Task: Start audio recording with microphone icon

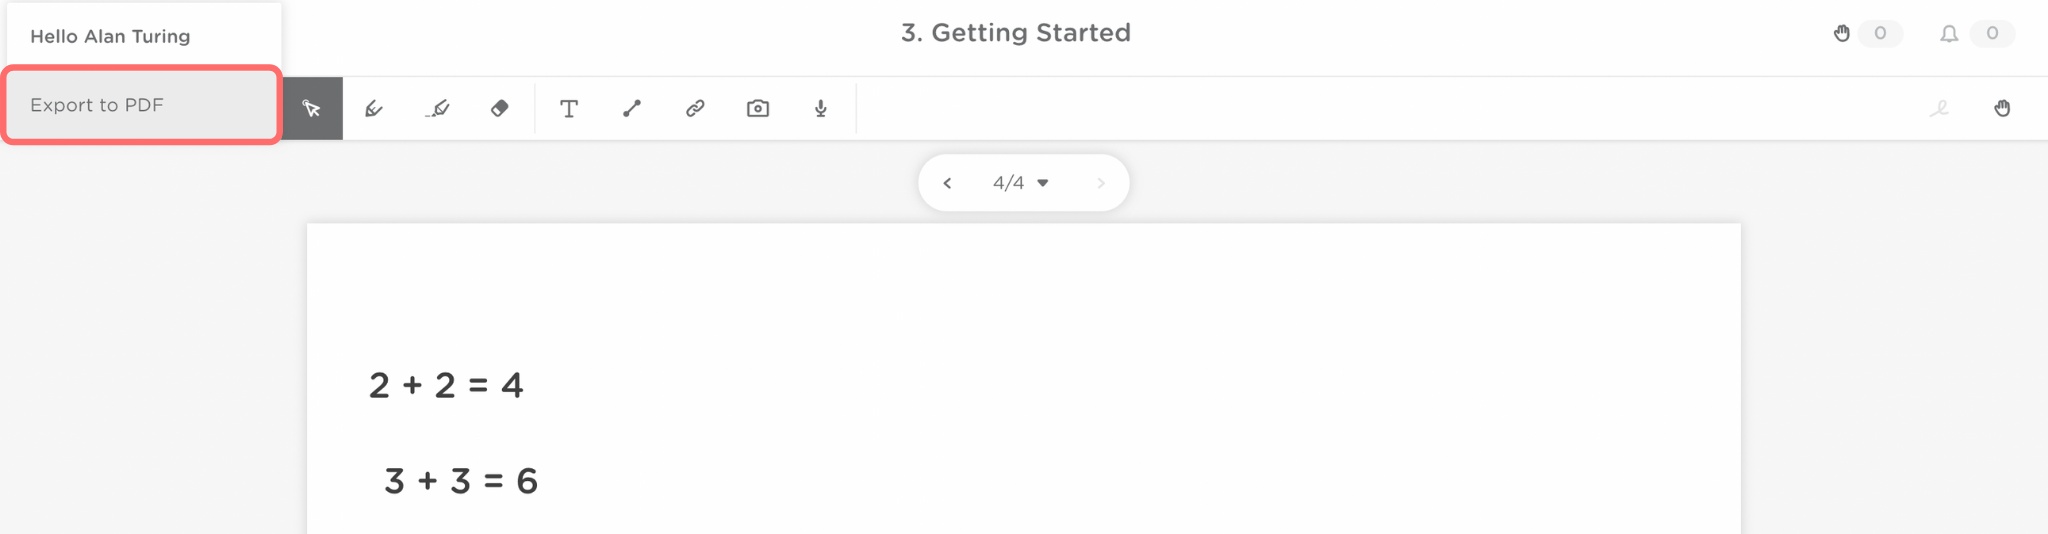Action: tap(821, 108)
